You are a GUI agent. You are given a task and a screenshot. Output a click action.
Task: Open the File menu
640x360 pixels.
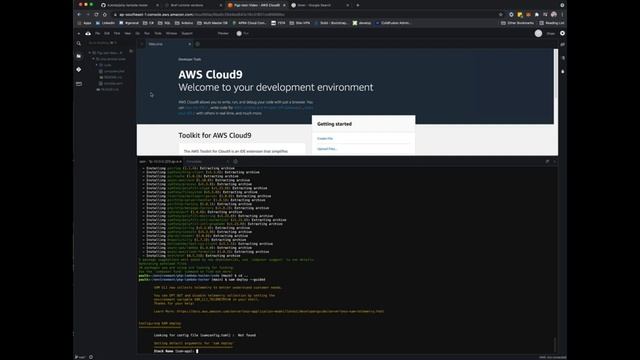coord(98,33)
